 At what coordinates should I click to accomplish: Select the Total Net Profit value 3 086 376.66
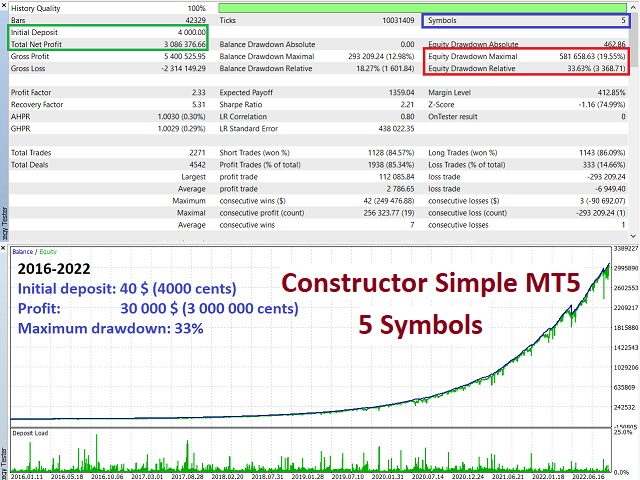[x=185, y=44]
